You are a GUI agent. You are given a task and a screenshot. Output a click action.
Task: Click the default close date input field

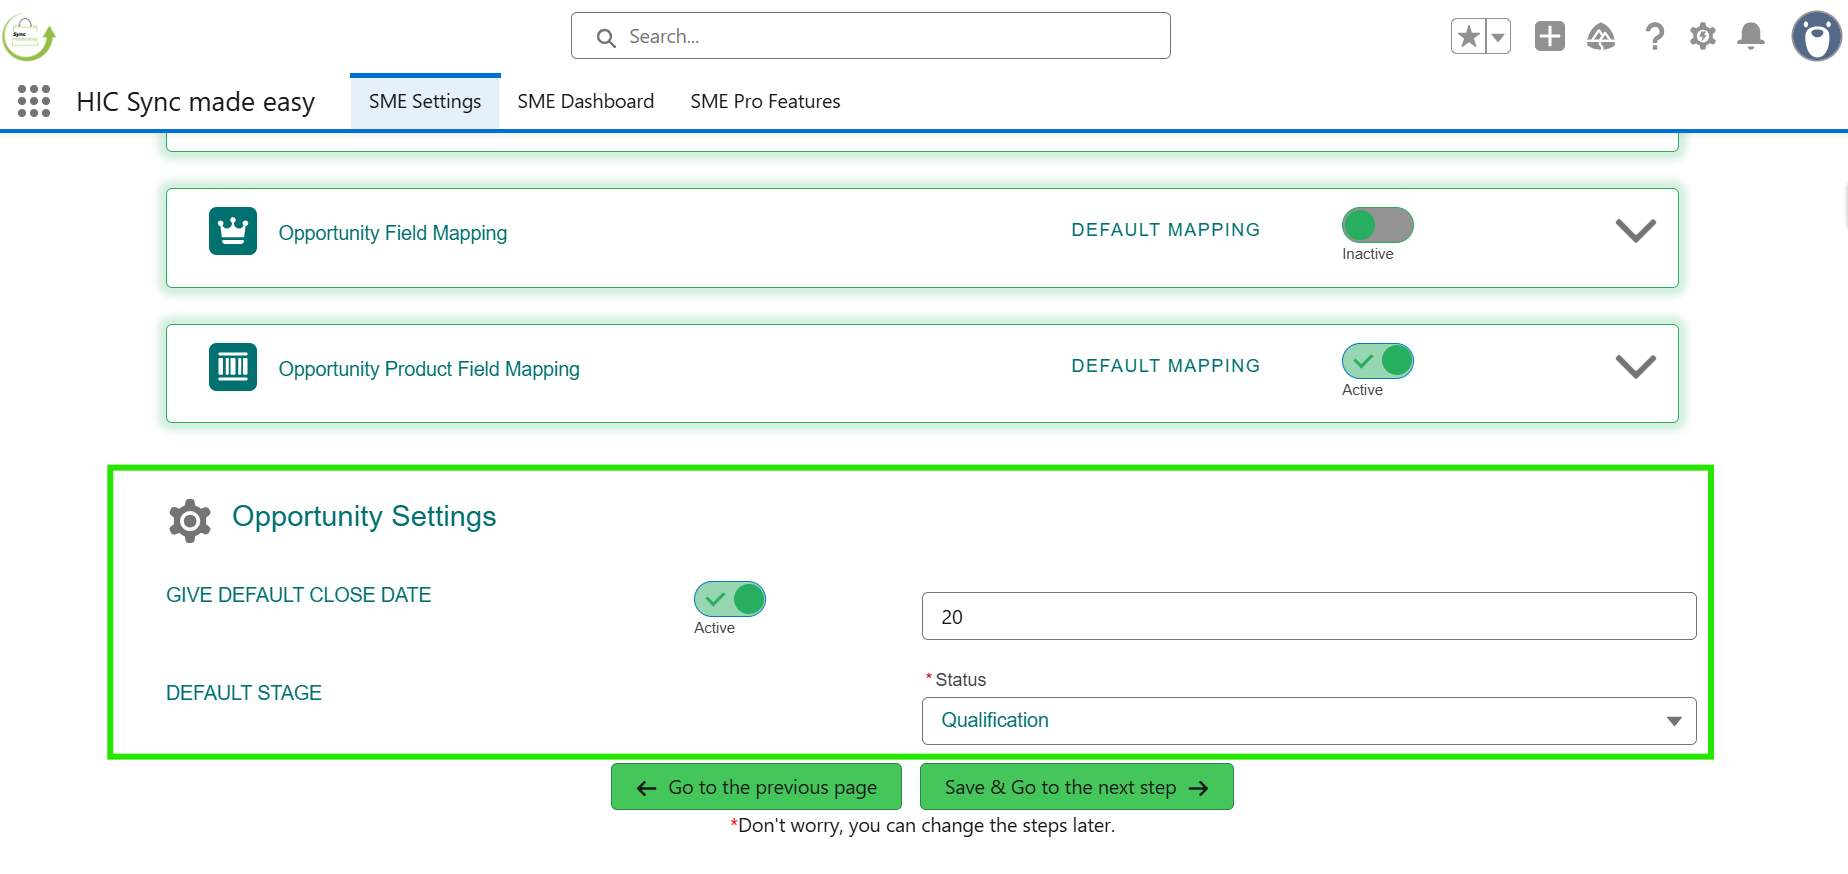point(1308,617)
